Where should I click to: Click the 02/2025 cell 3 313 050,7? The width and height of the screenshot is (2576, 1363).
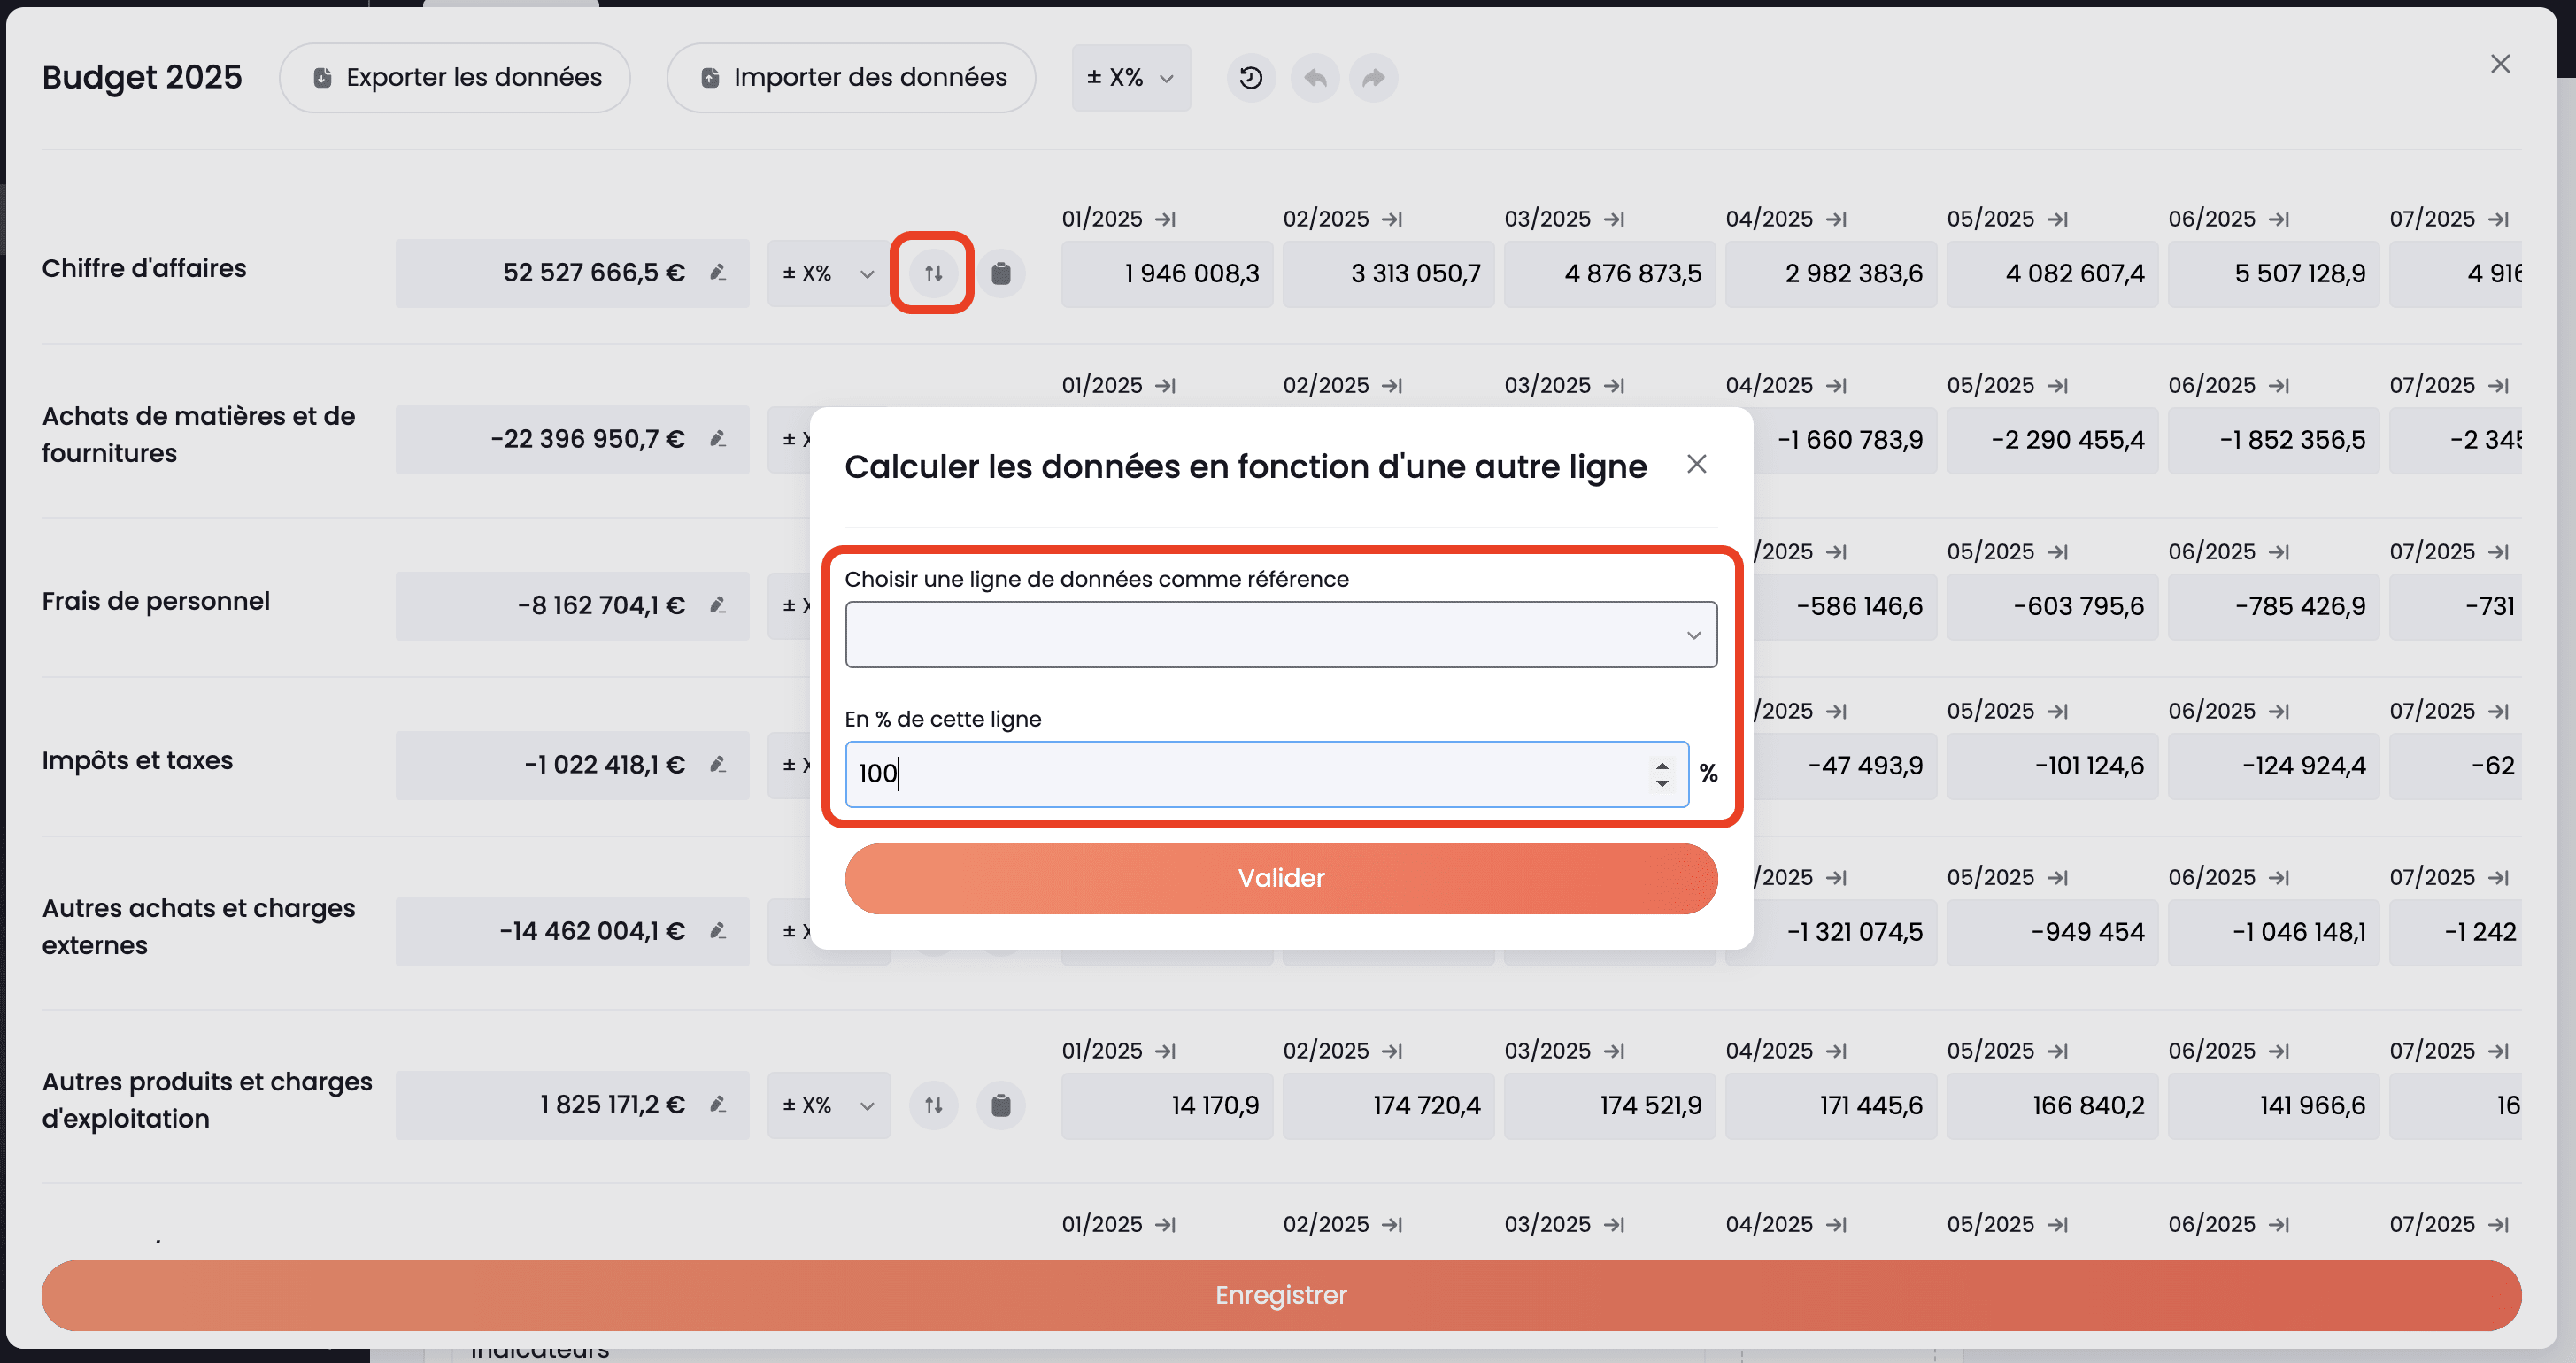point(1388,273)
